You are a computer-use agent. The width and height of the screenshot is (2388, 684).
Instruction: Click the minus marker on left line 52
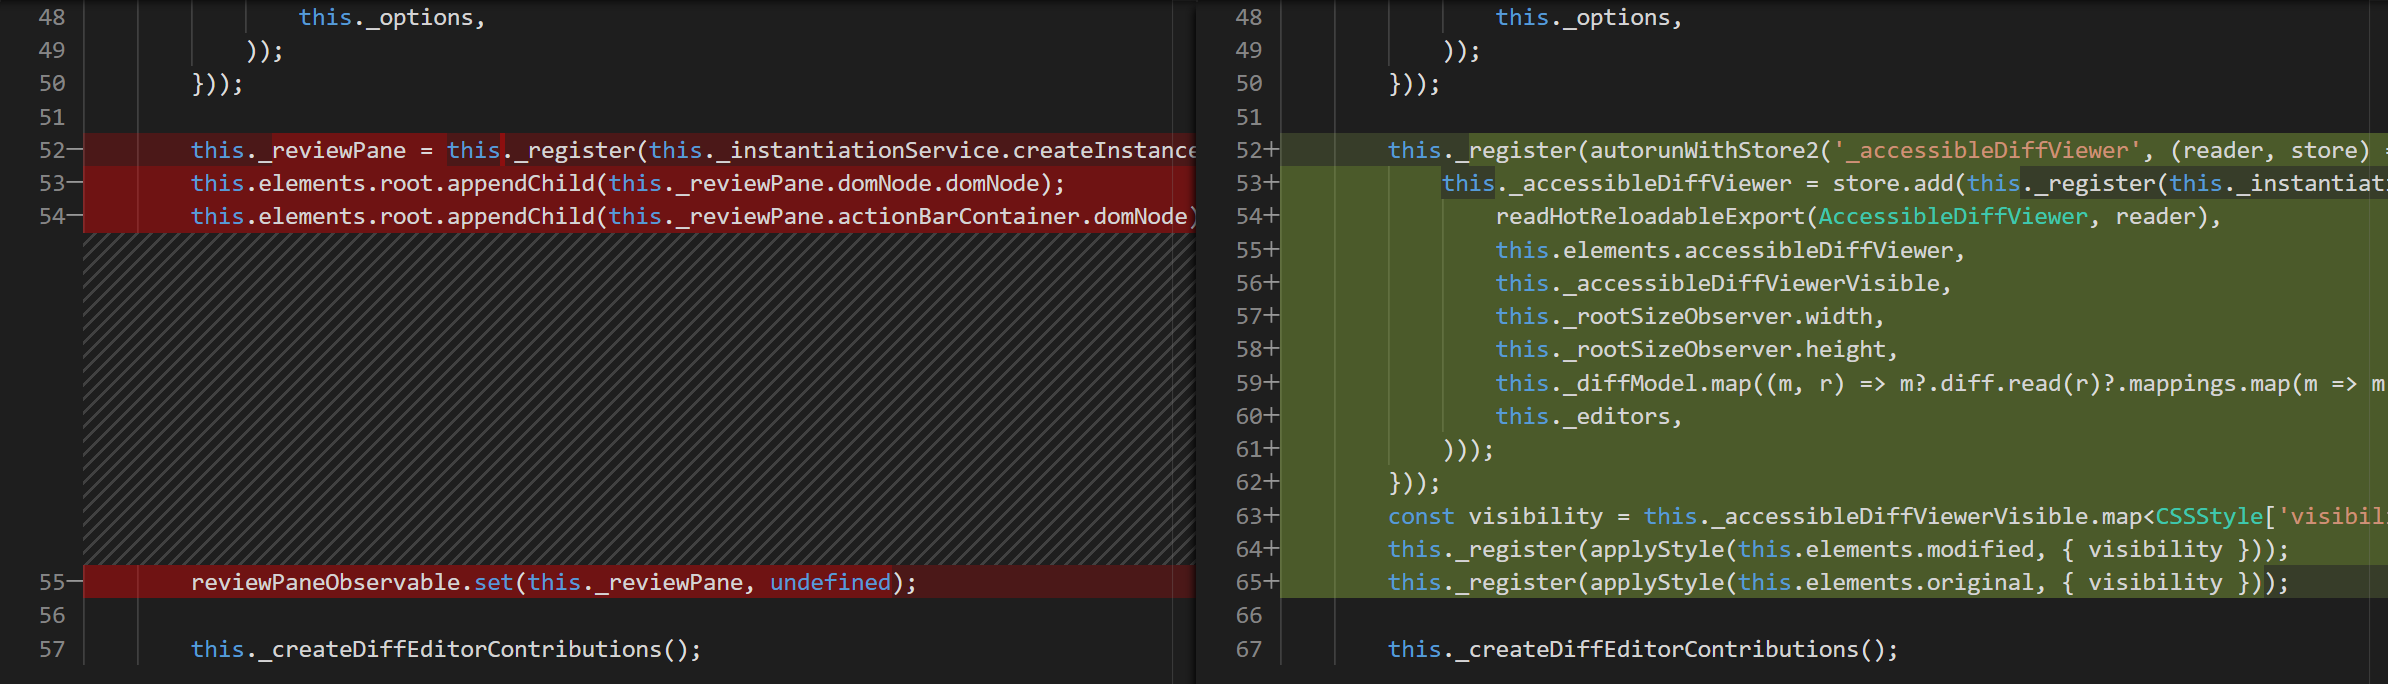[75, 150]
